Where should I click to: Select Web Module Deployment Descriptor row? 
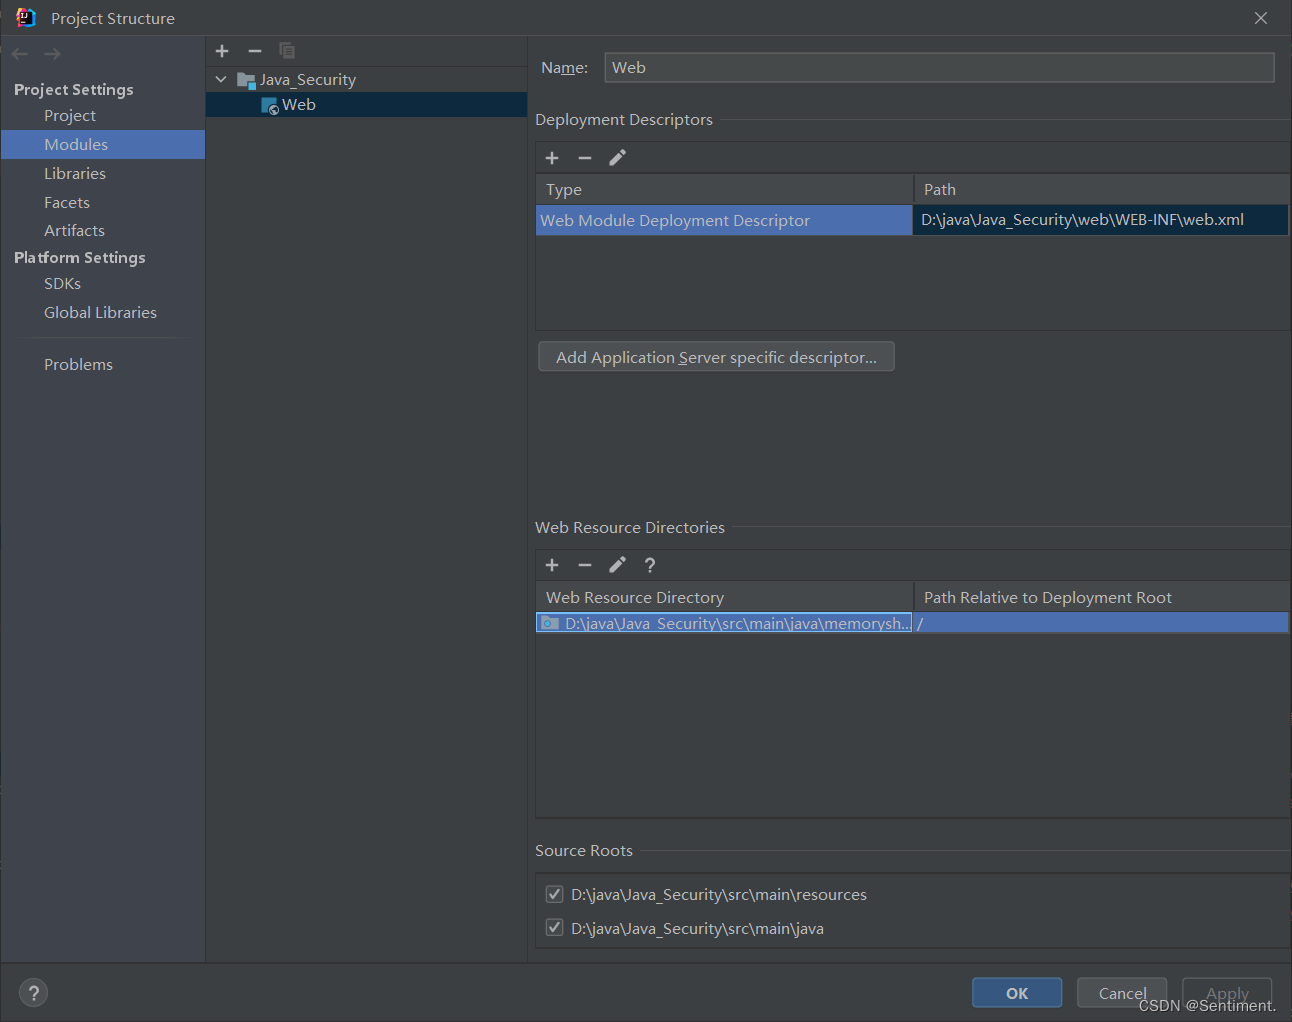coord(724,221)
